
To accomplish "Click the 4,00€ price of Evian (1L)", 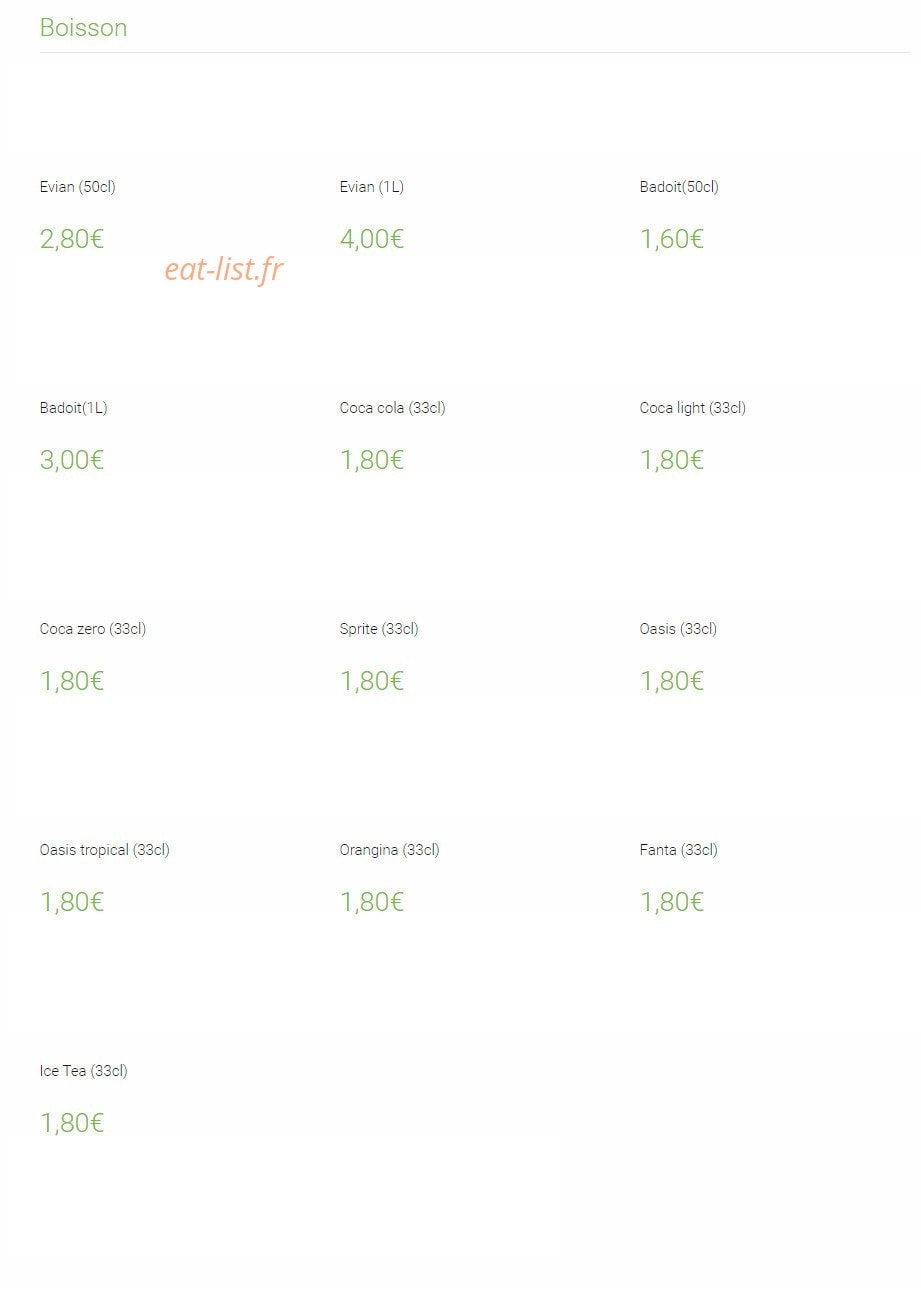I will tap(372, 239).
